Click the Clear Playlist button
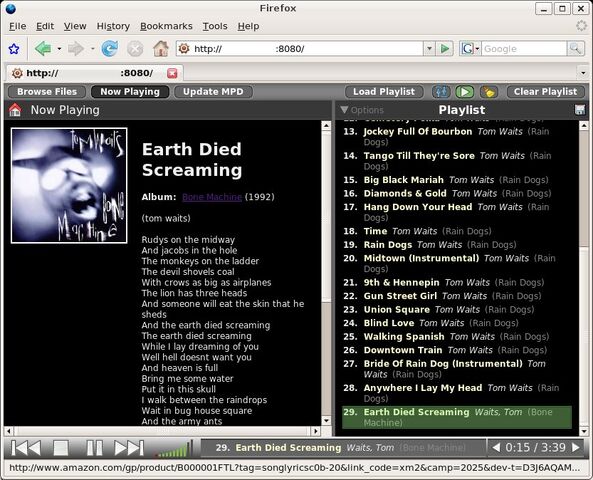The height and width of the screenshot is (480, 593). click(545, 92)
